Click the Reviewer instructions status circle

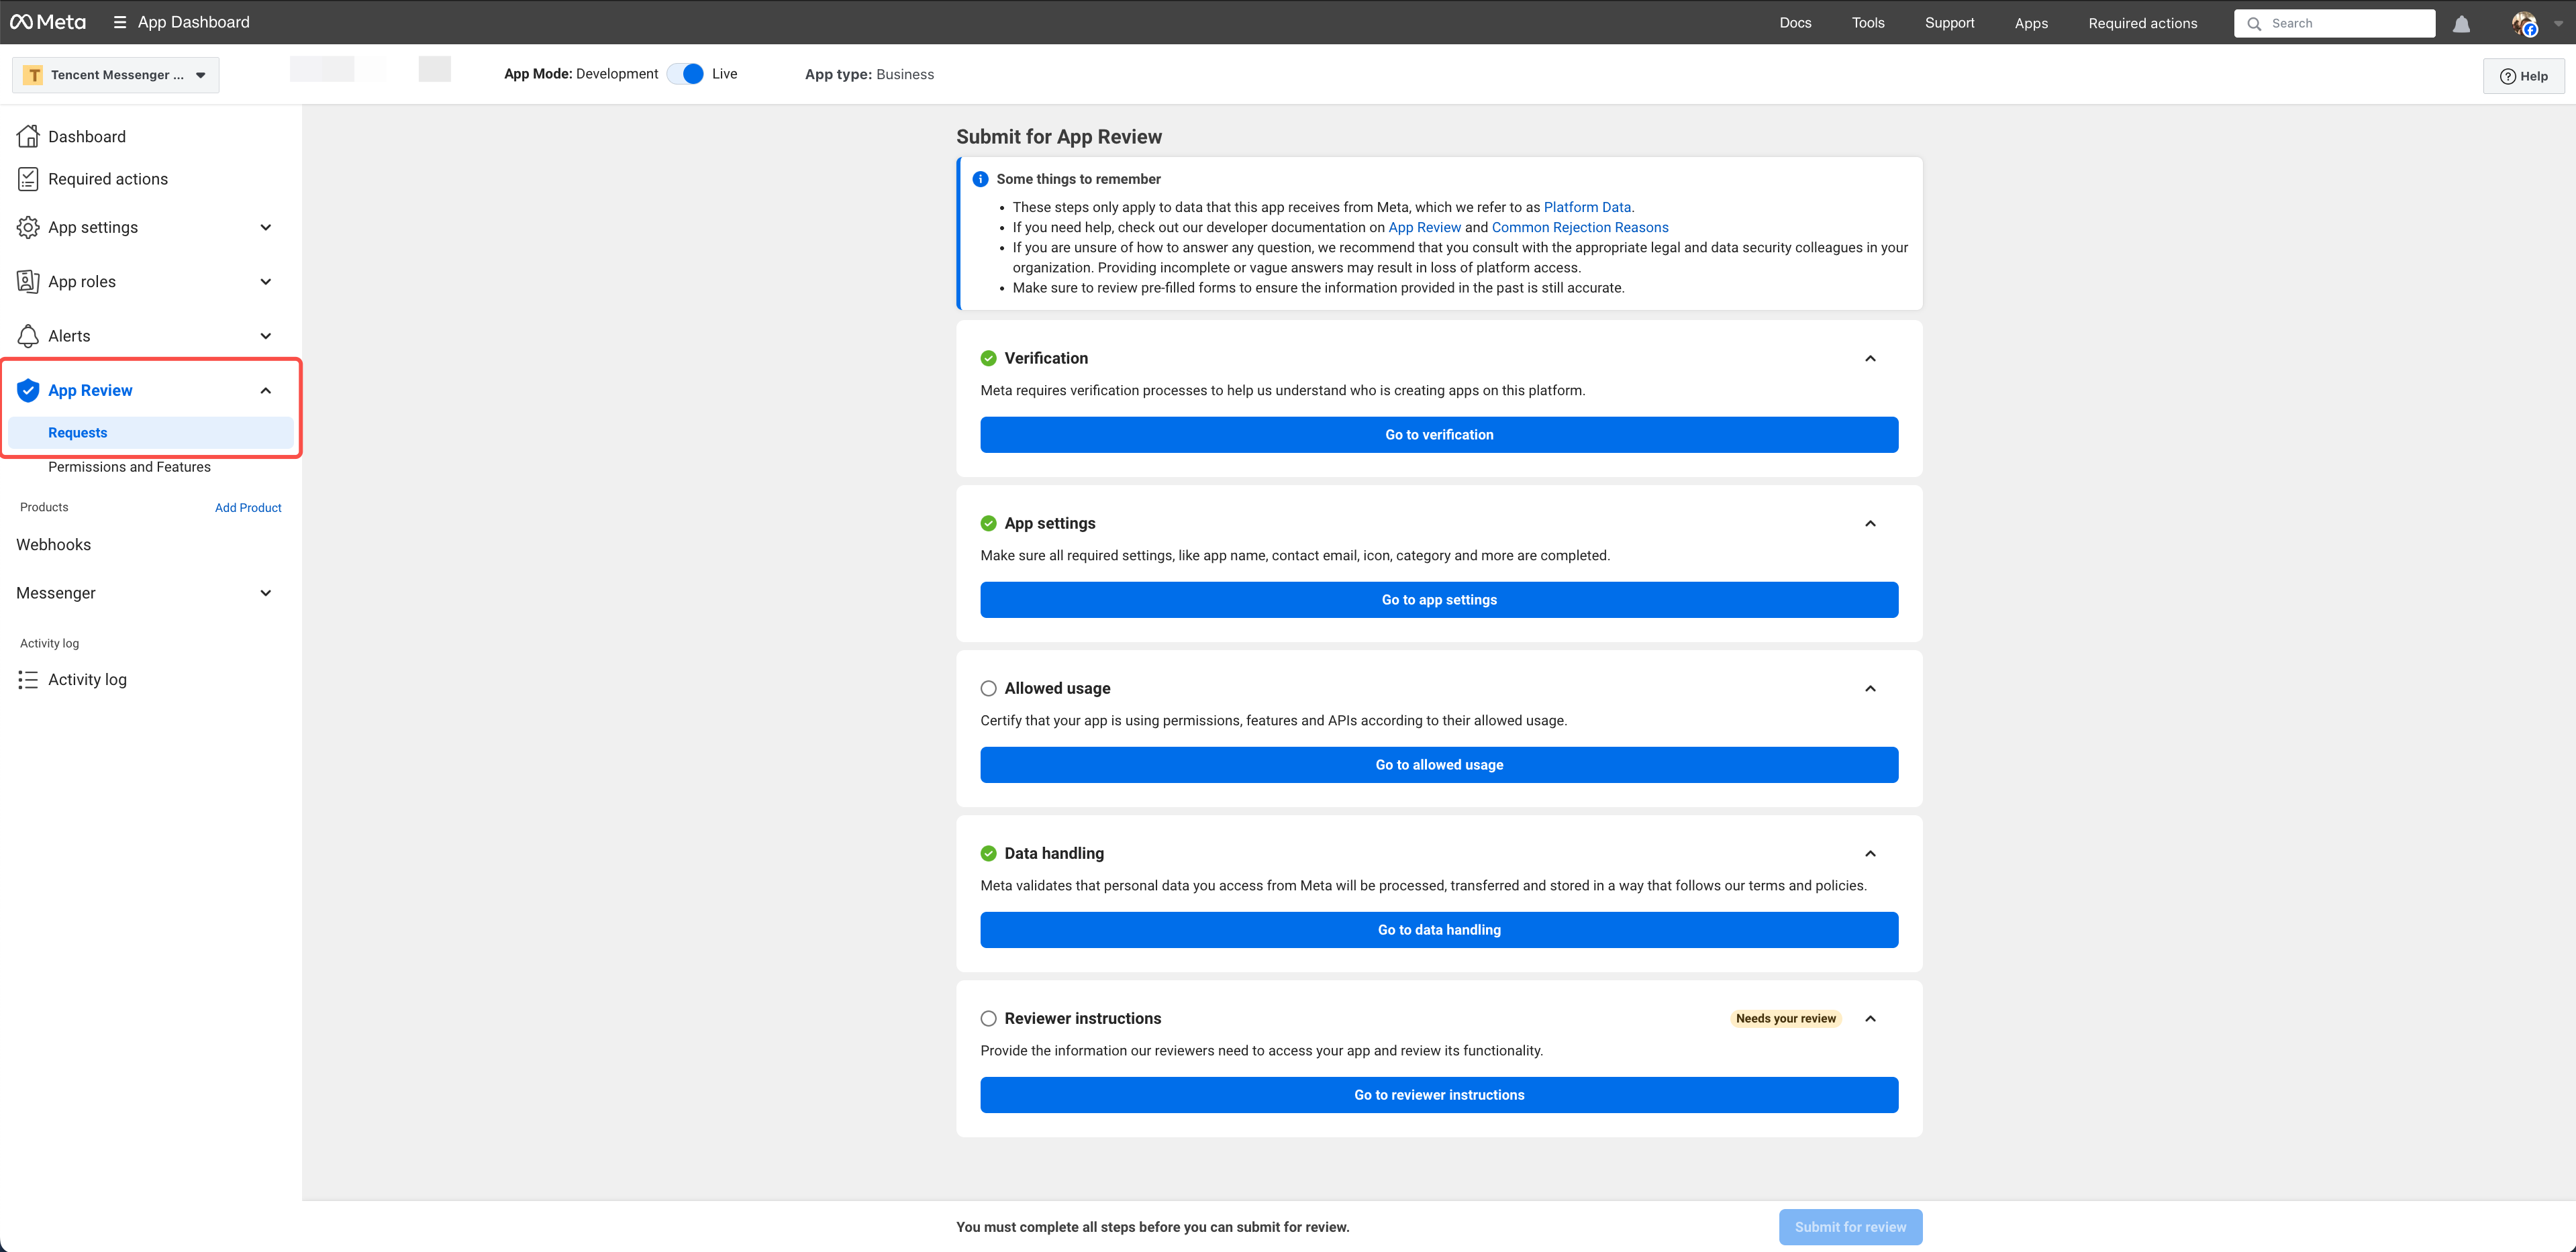[988, 1018]
